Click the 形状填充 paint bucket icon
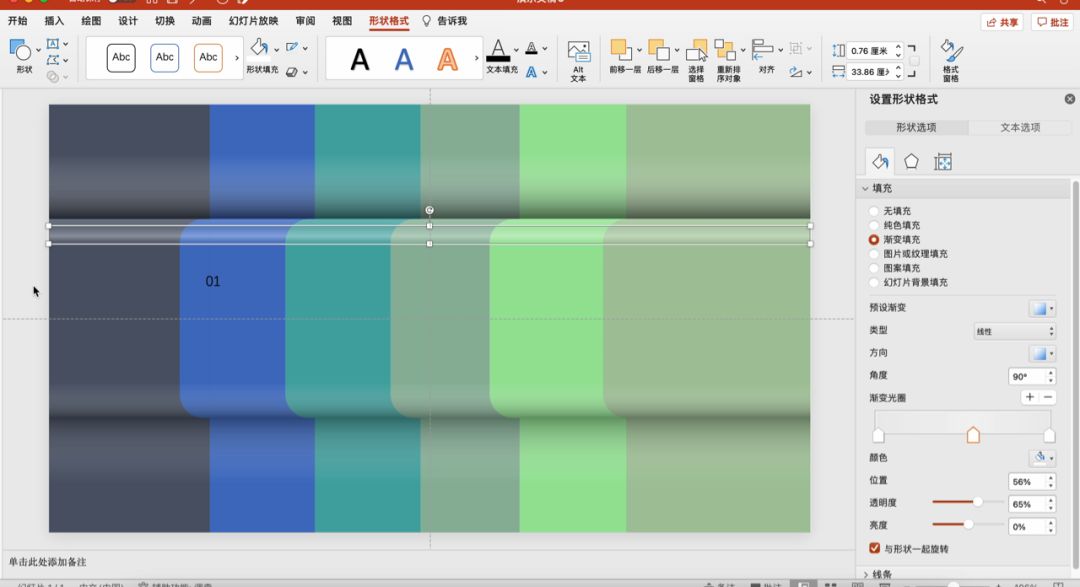 coord(260,48)
